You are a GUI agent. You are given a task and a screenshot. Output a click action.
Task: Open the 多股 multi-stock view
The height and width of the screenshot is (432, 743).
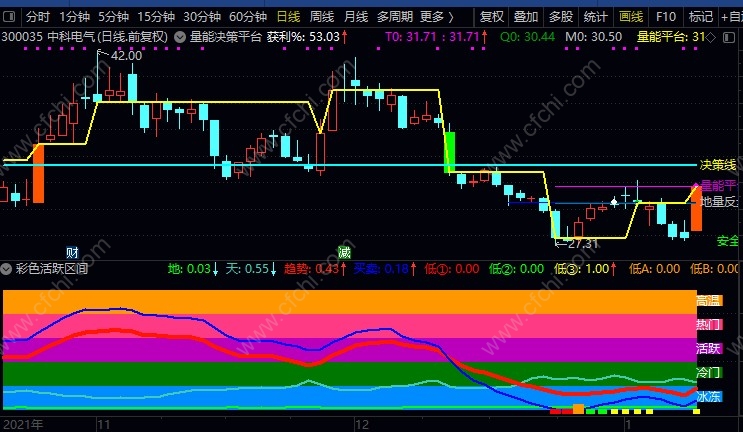(x=561, y=18)
